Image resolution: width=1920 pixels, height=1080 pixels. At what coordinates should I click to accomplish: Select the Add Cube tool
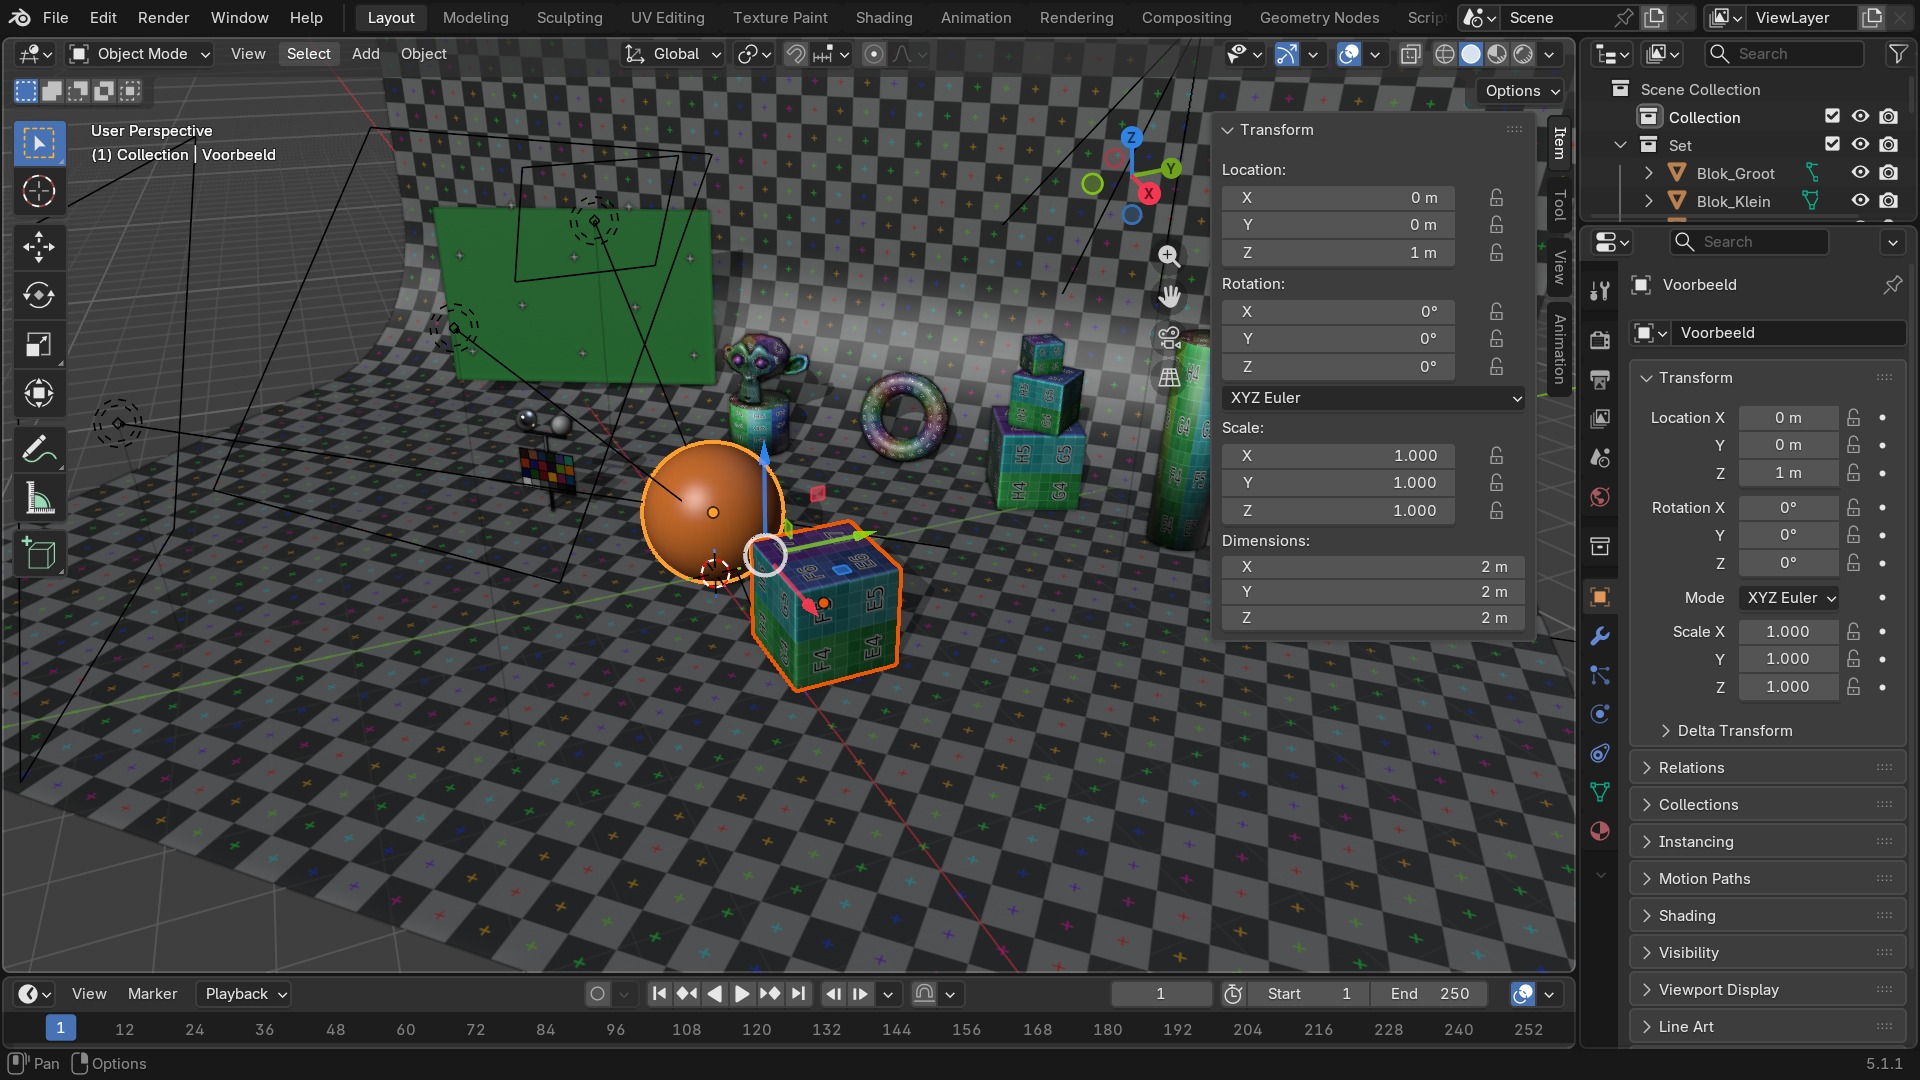[39, 554]
